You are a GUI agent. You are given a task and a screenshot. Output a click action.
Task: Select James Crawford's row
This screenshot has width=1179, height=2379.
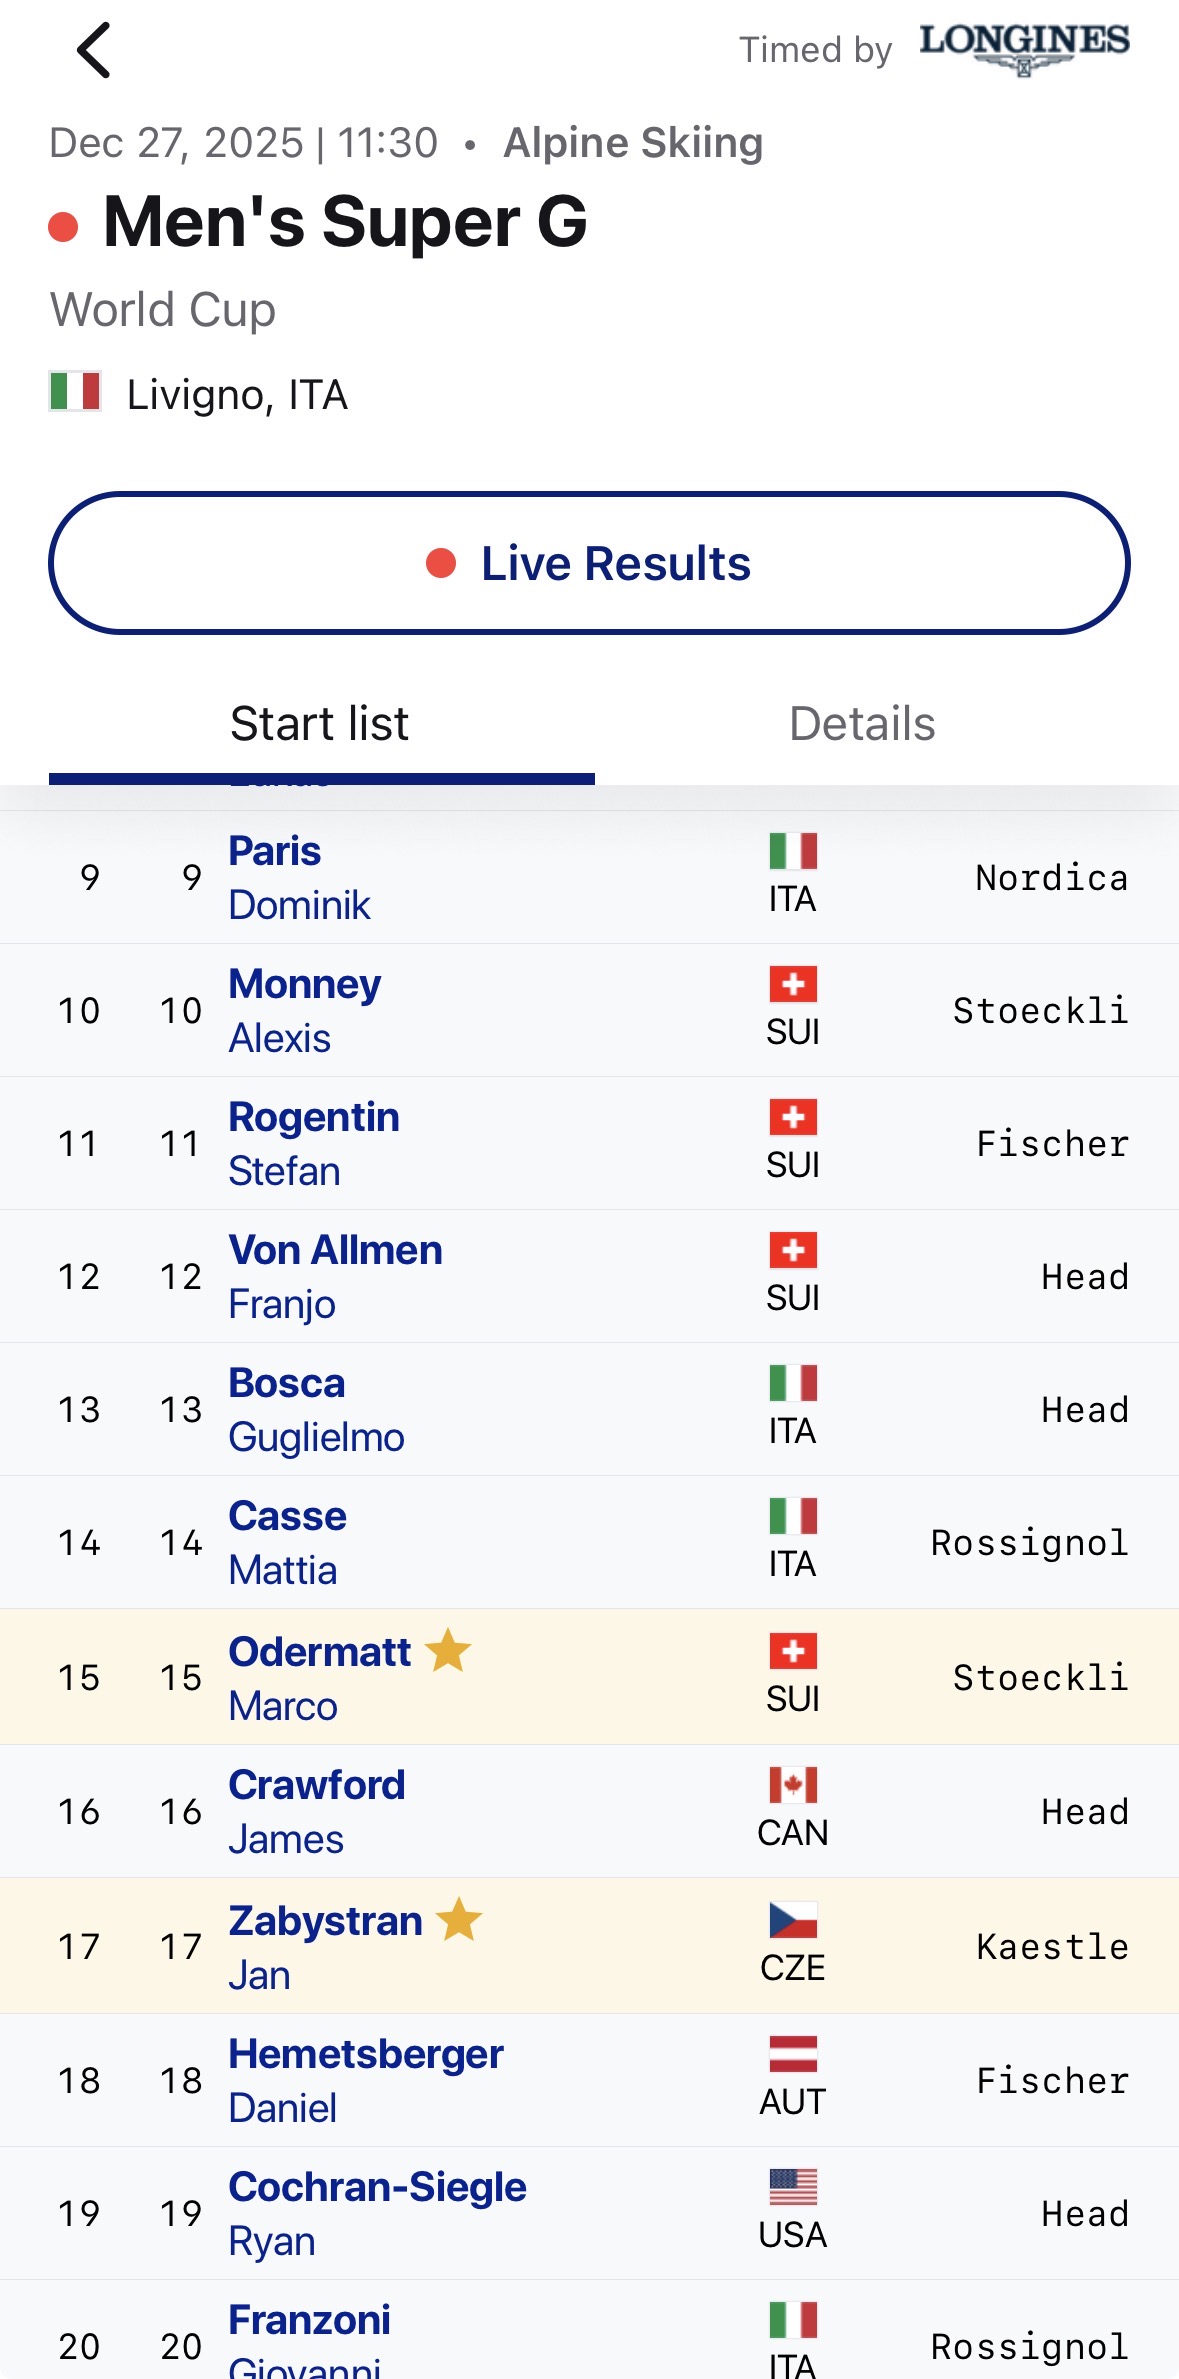[x=589, y=1812]
